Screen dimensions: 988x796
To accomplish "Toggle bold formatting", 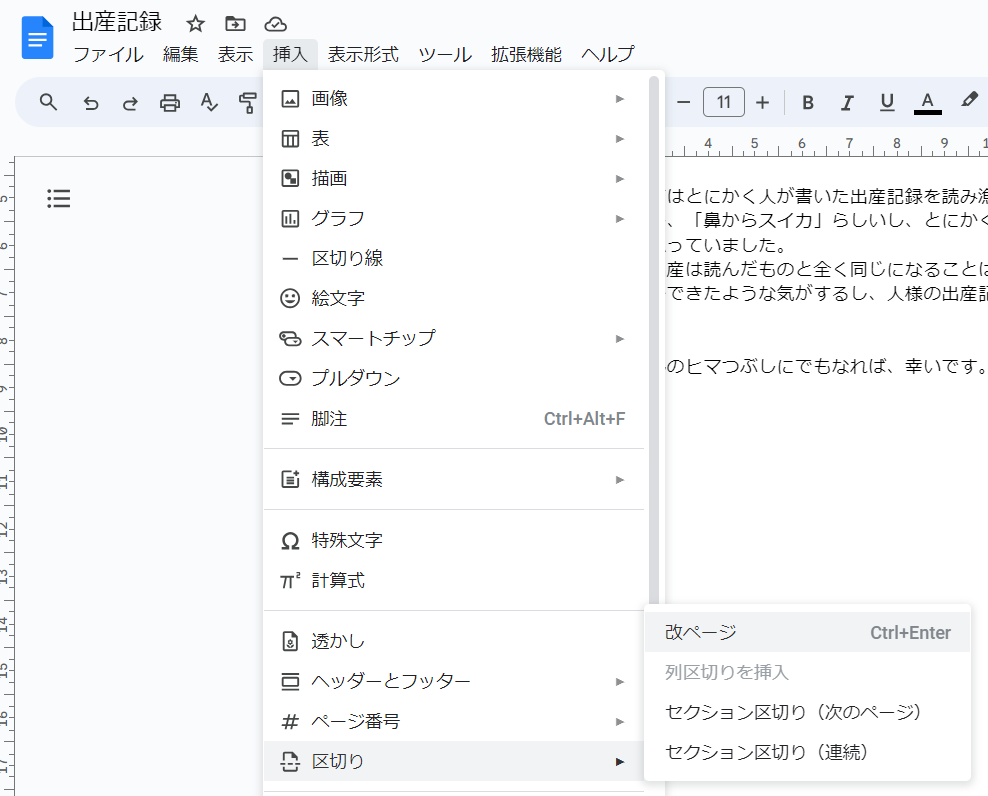I will 808,102.
